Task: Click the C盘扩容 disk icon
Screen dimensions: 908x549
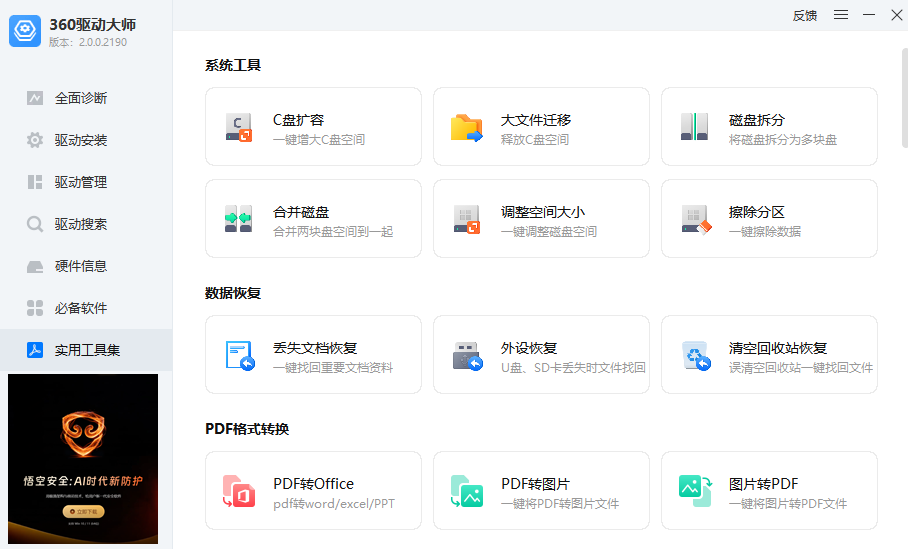Action: click(239, 127)
